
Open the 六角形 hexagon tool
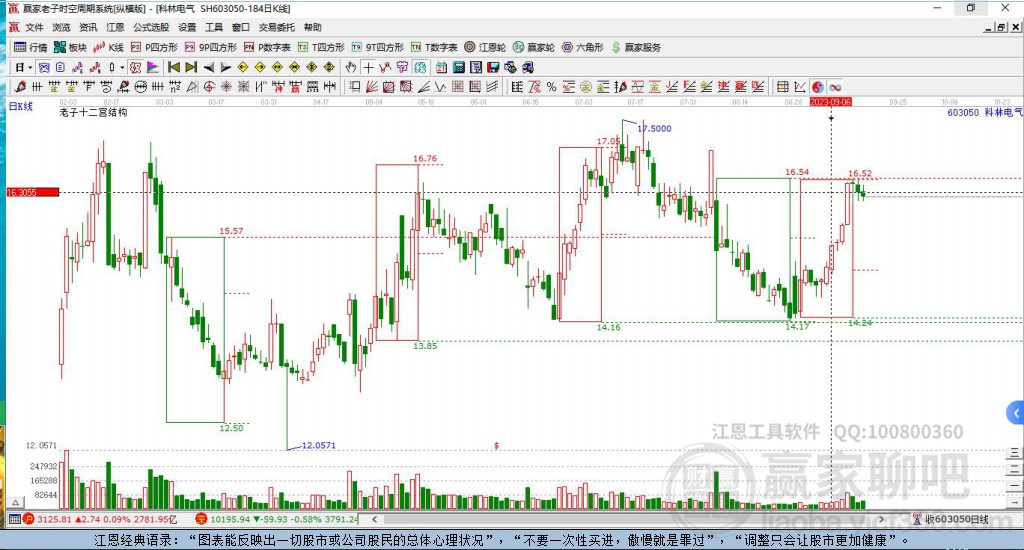(x=583, y=47)
